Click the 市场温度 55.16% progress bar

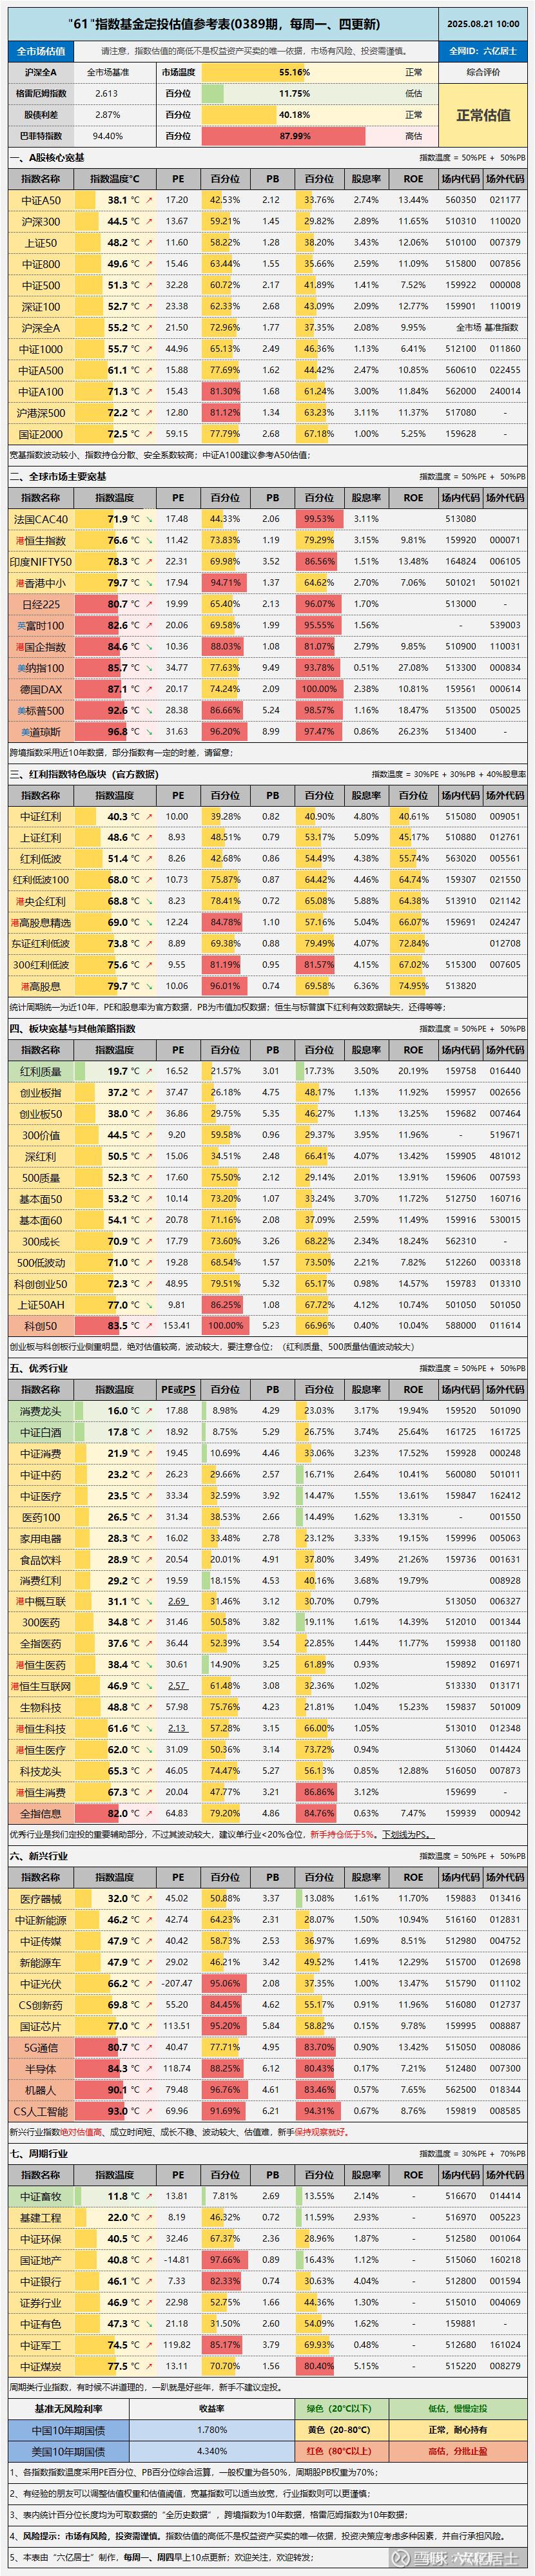click(x=294, y=72)
